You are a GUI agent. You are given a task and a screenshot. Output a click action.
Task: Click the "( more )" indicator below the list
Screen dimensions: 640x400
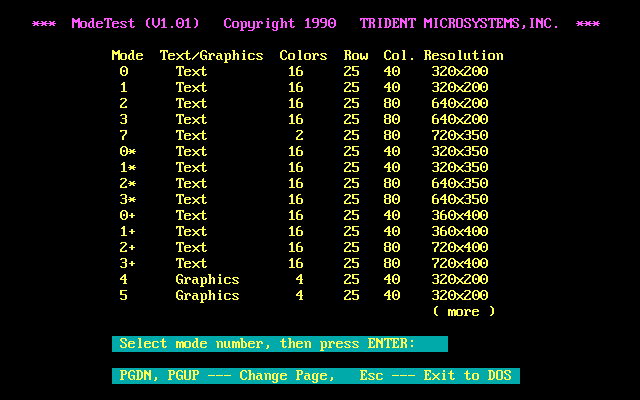[463, 312]
